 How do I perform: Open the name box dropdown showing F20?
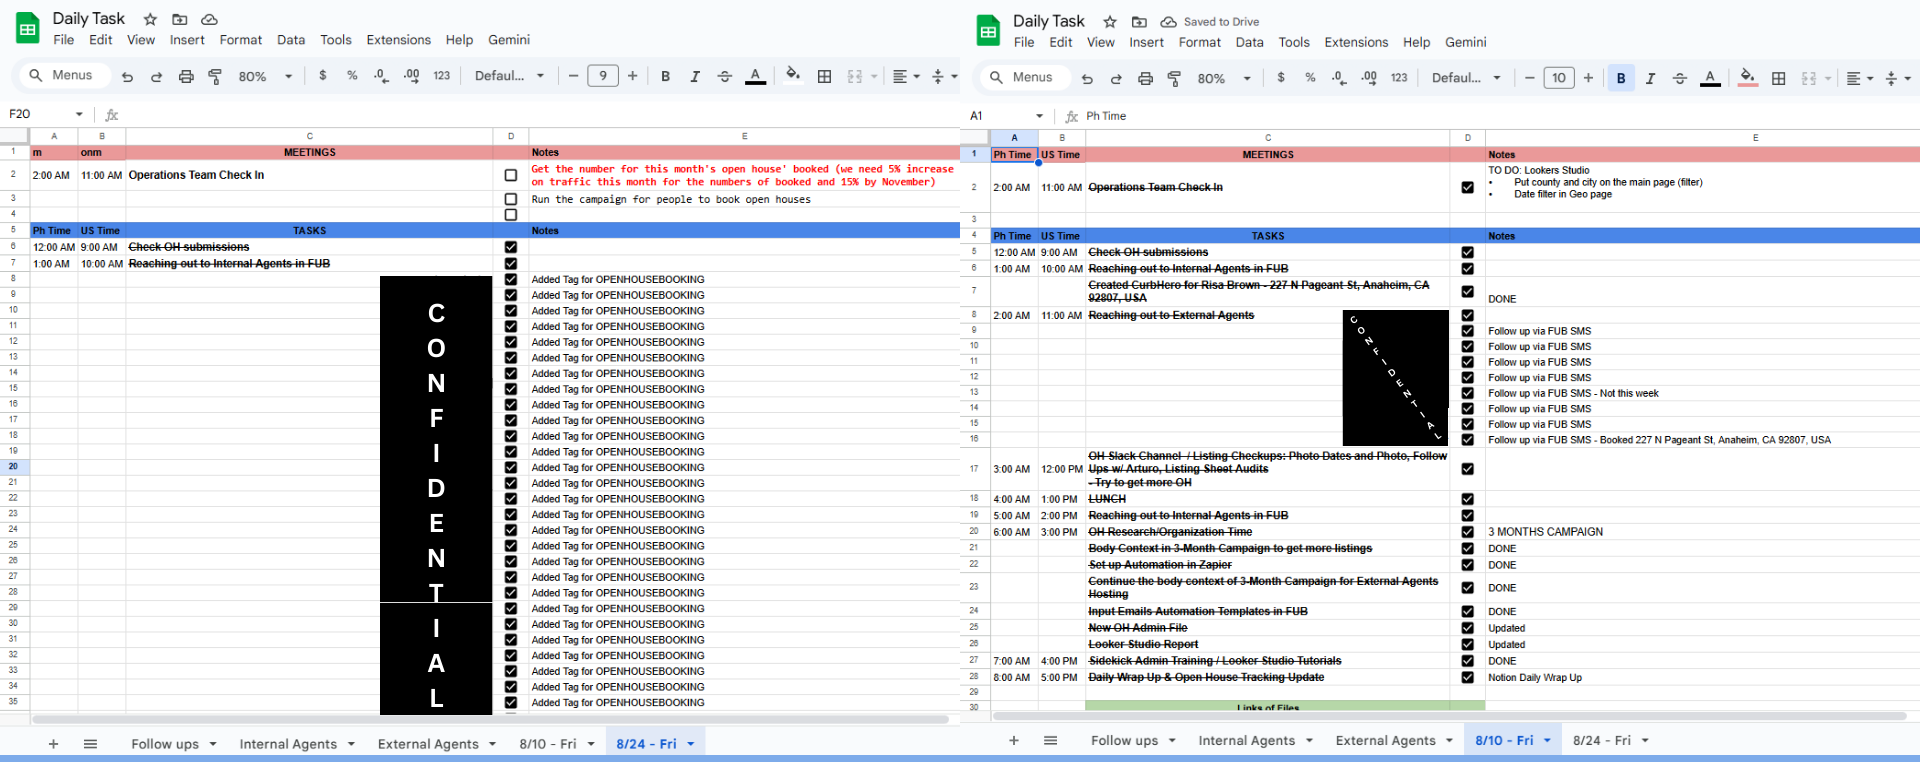click(x=79, y=114)
